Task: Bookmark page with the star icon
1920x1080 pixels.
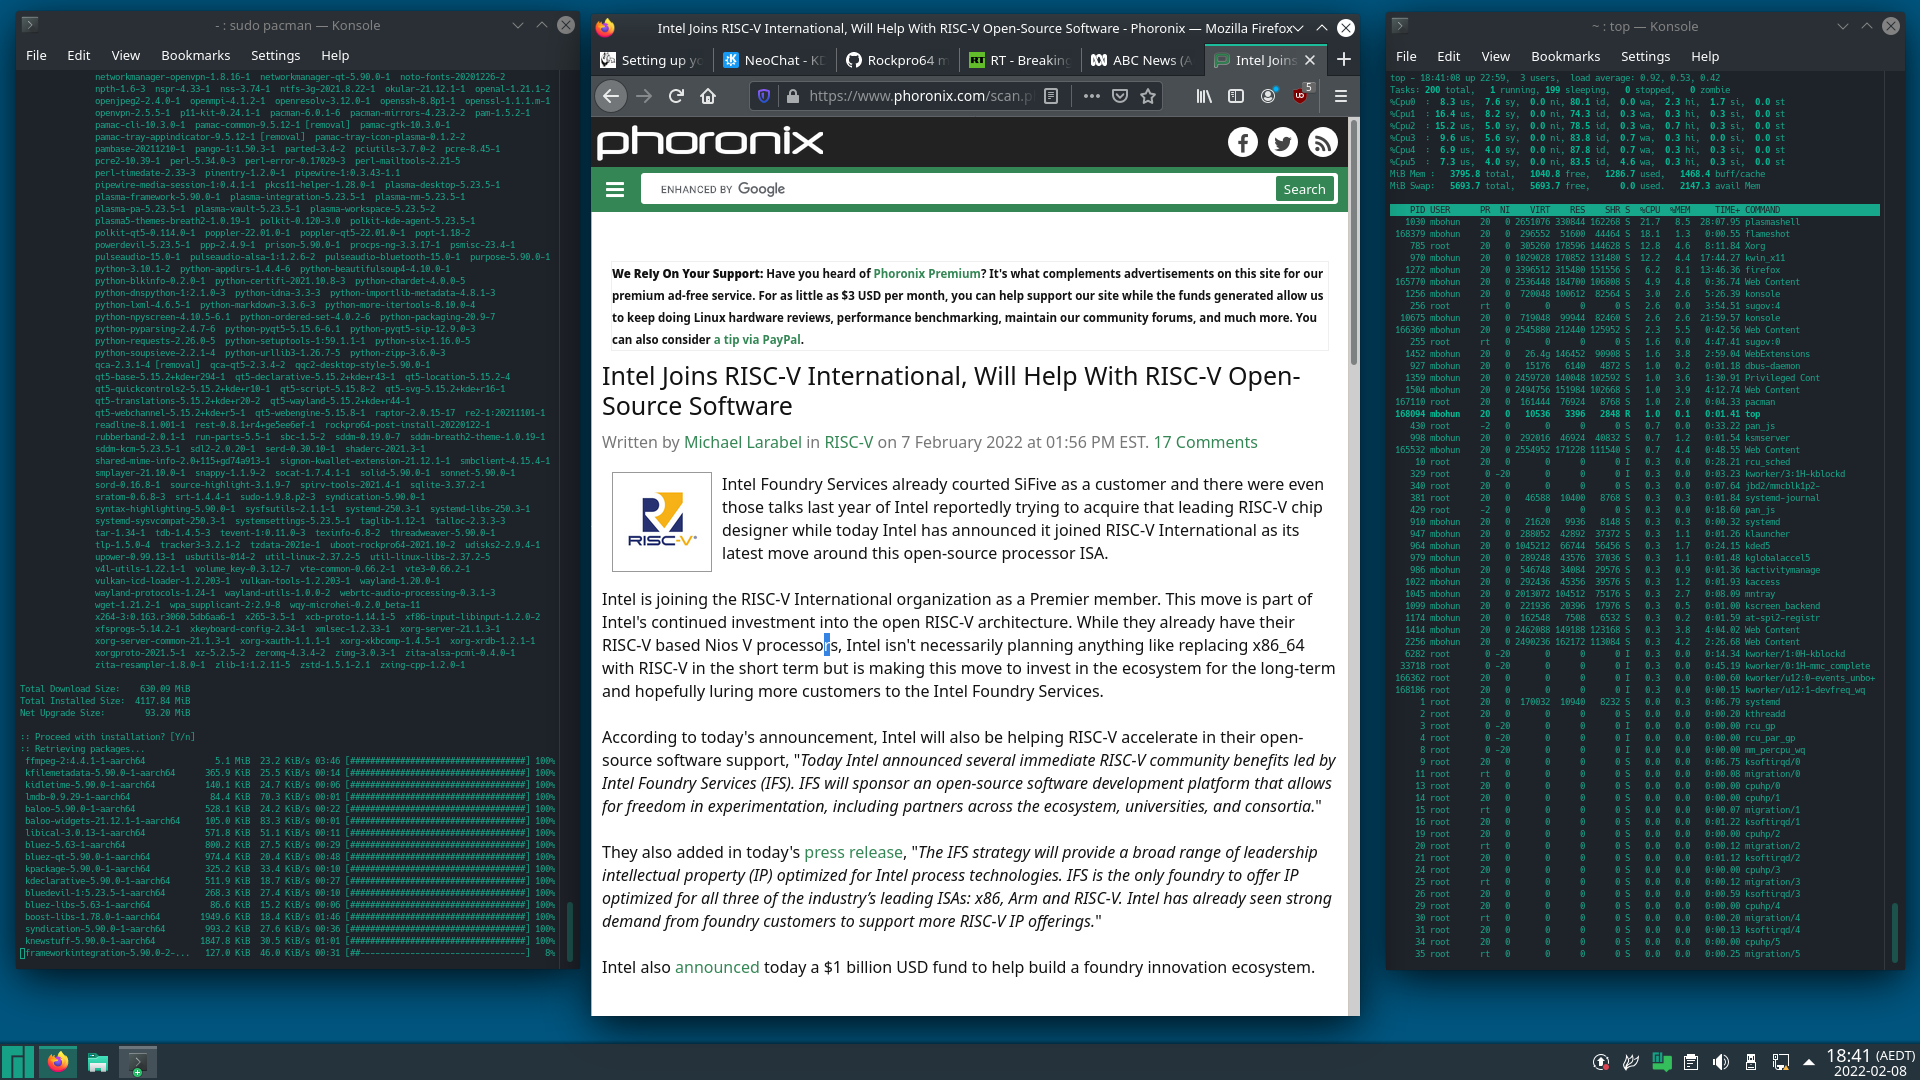Action: pyautogui.click(x=1148, y=96)
